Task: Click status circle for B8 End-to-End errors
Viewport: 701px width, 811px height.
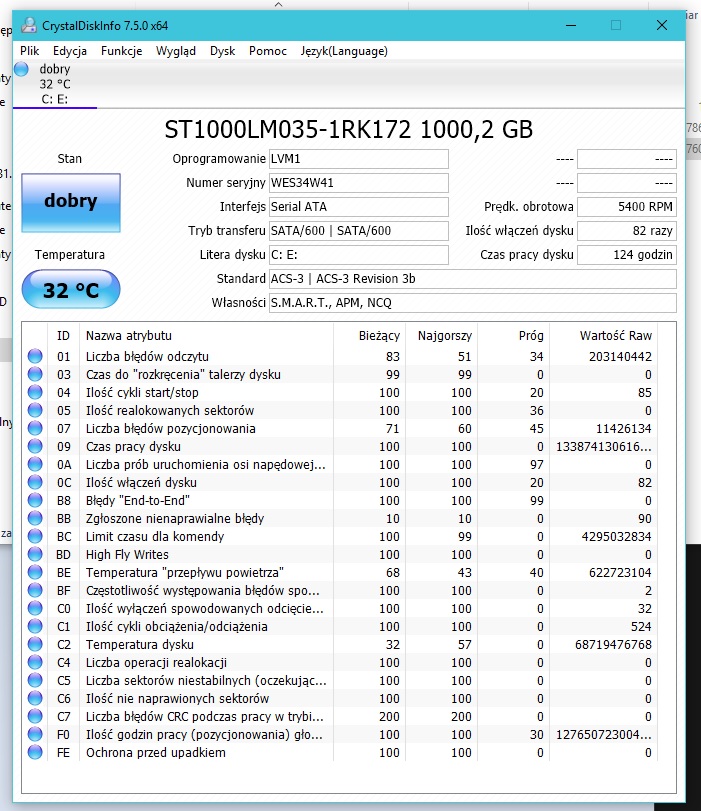Action: point(35,501)
